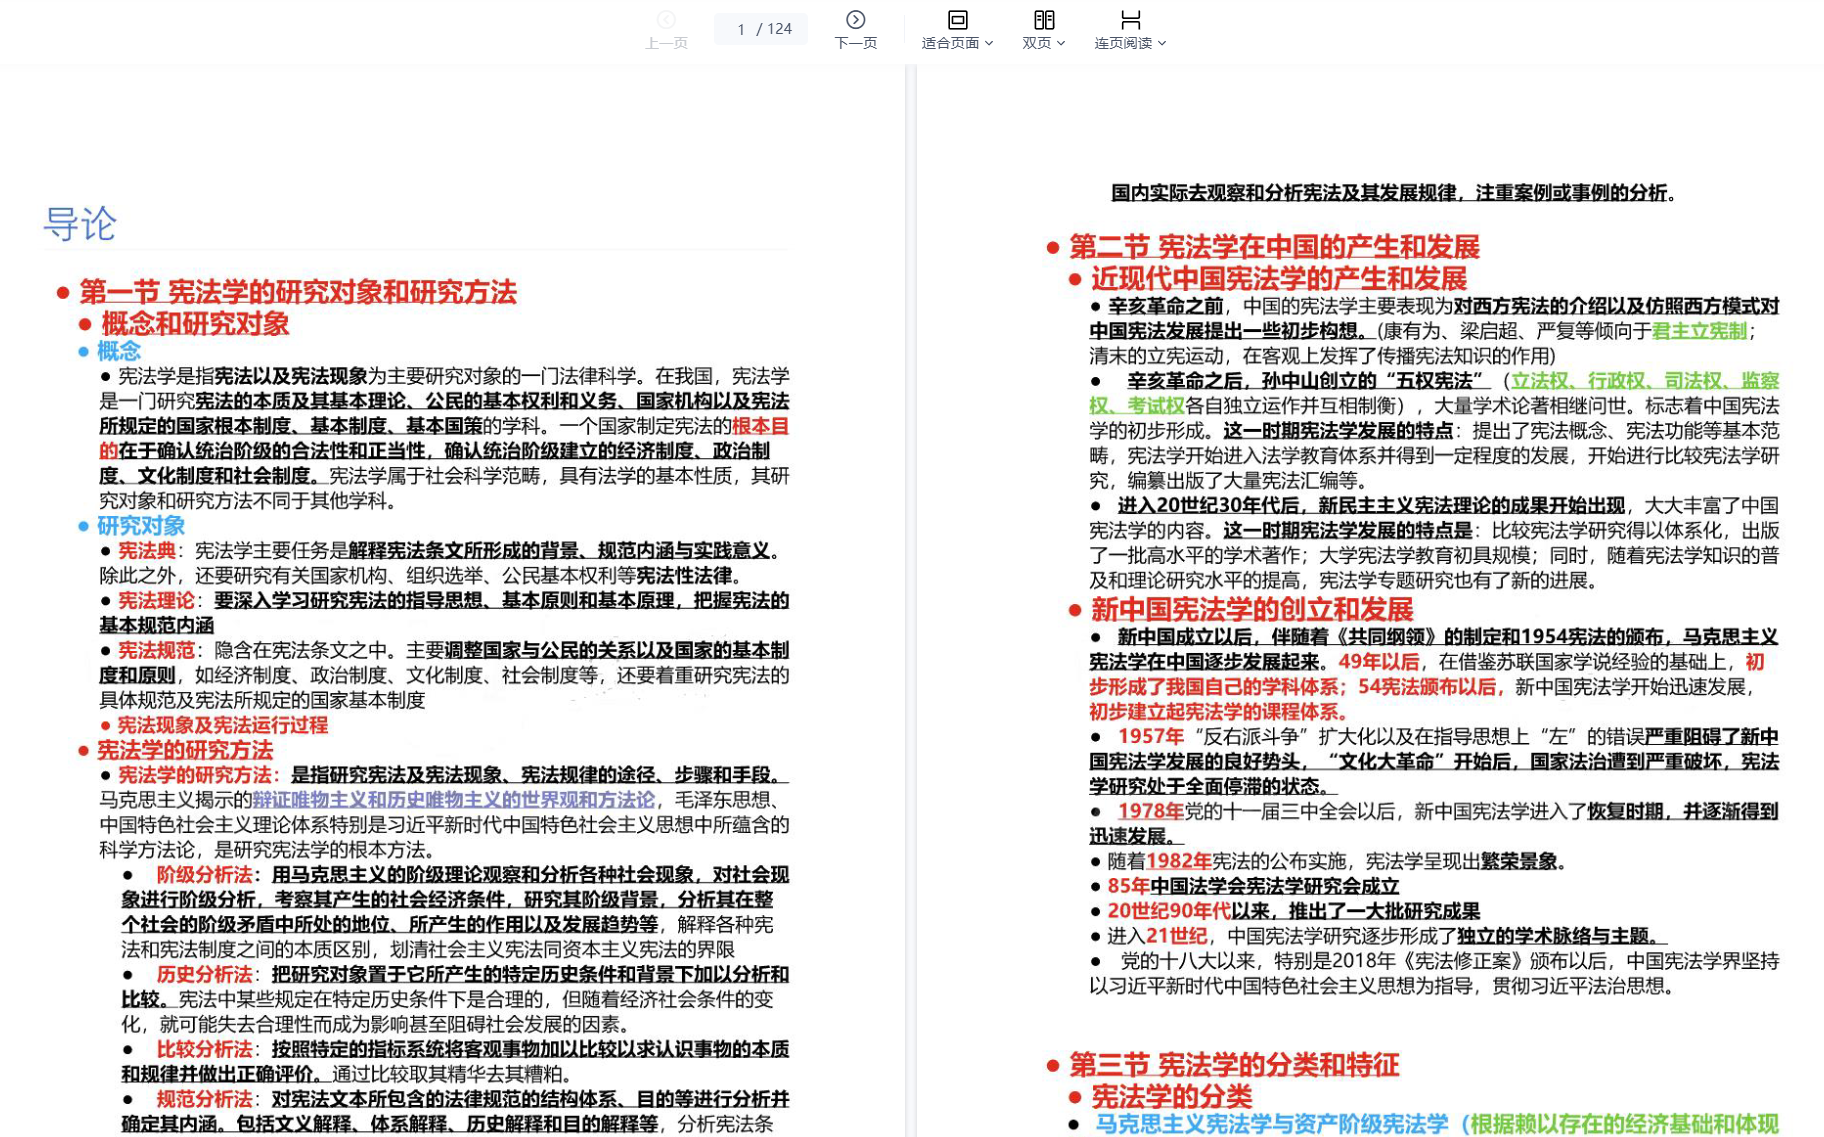
Task: Click the green 君主立宪制 text
Action: point(1699,331)
